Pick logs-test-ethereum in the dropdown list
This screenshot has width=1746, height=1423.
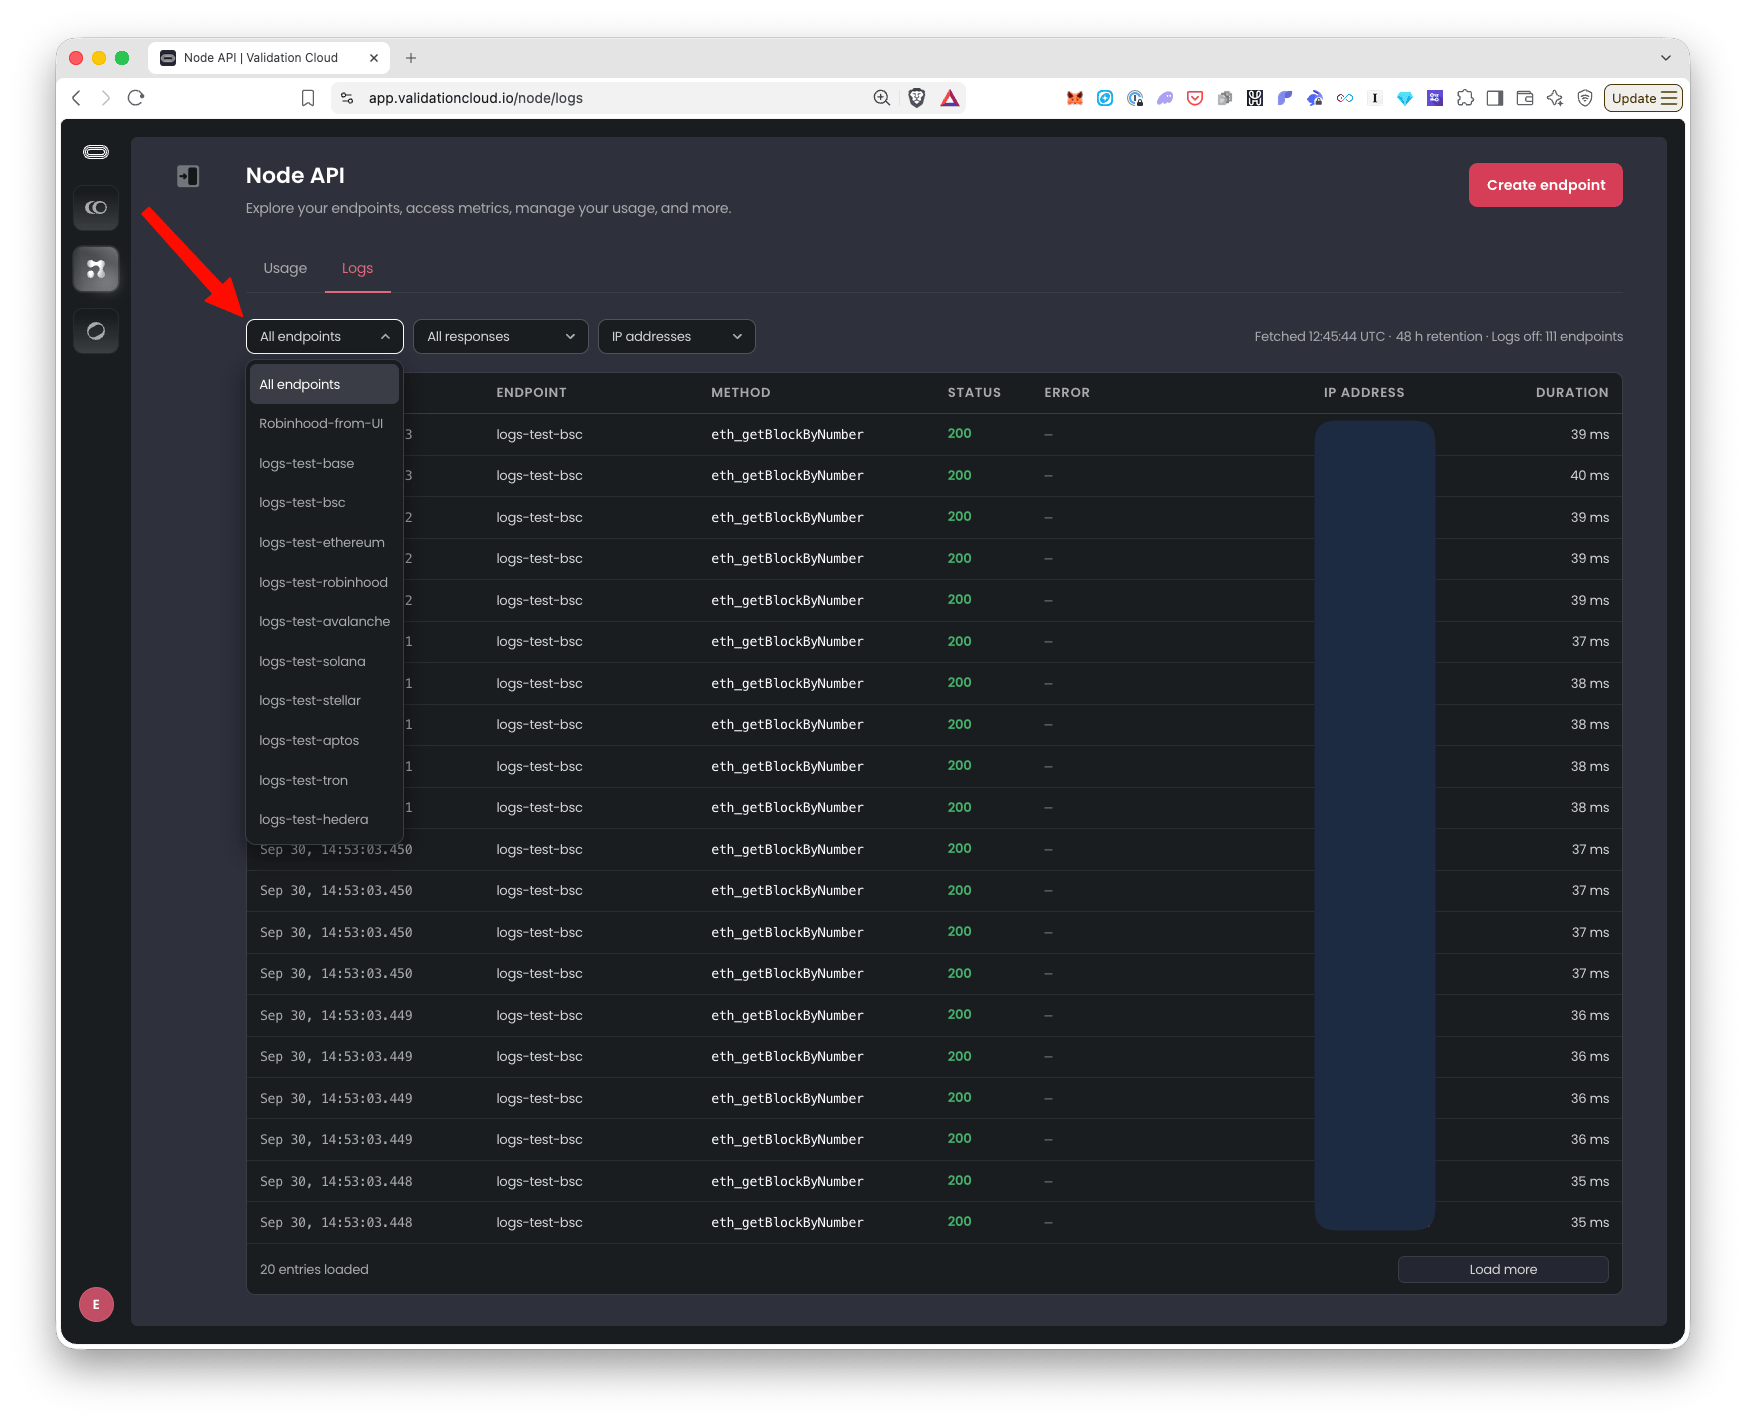(324, 543)
